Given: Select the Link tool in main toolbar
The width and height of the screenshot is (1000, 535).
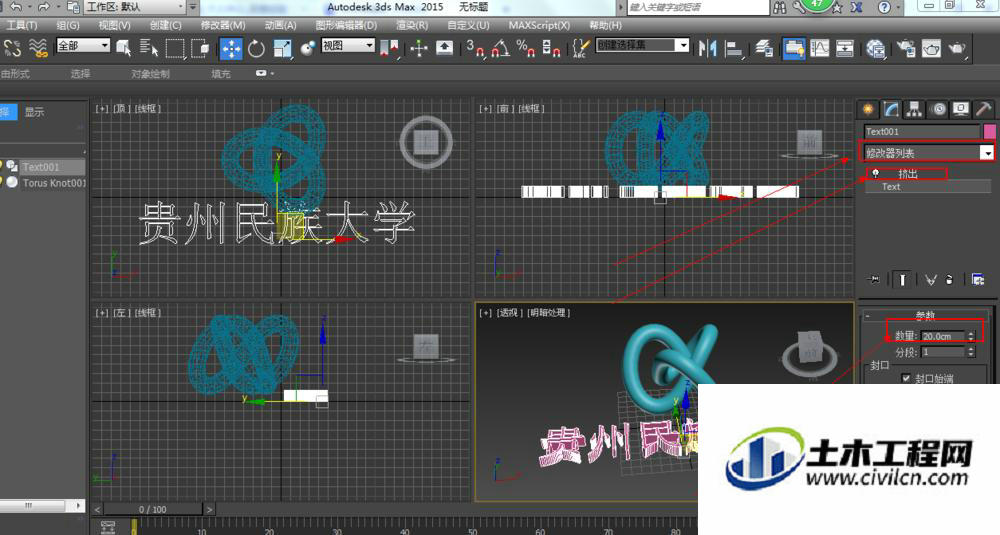Looking at the screenshot, I should coord(13,48).
